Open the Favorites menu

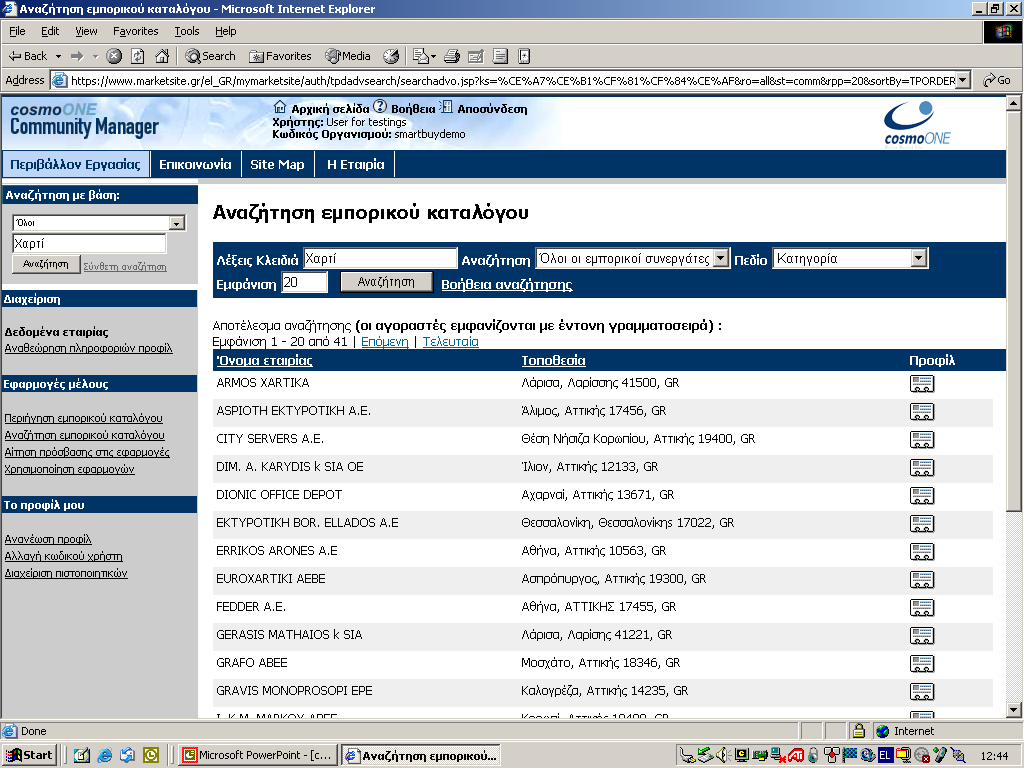135,31
